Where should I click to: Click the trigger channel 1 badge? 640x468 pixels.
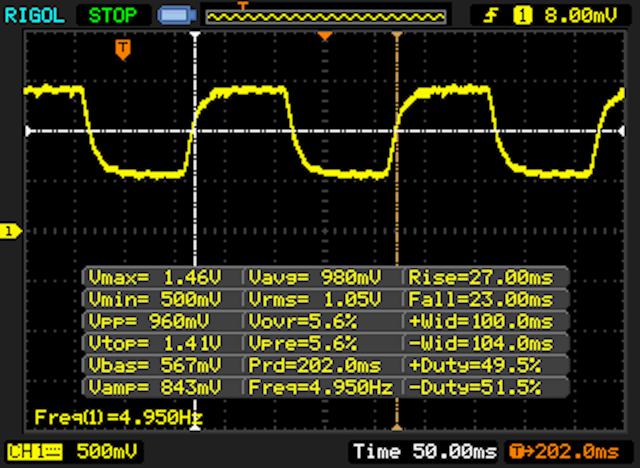click(523, 16)
